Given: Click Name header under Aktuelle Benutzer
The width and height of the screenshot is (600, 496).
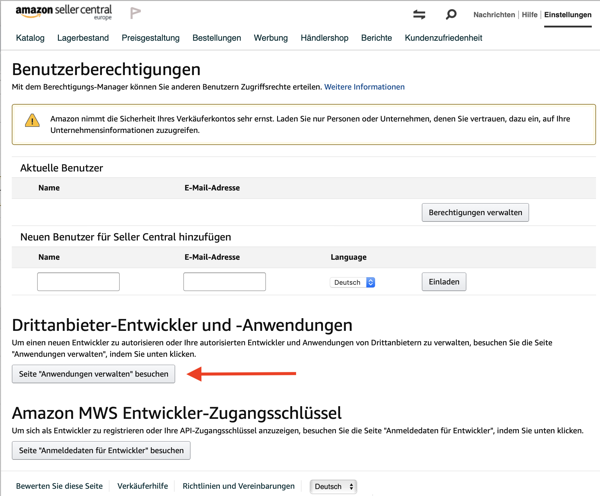Looking at the screenshot, I should [49, 188].
